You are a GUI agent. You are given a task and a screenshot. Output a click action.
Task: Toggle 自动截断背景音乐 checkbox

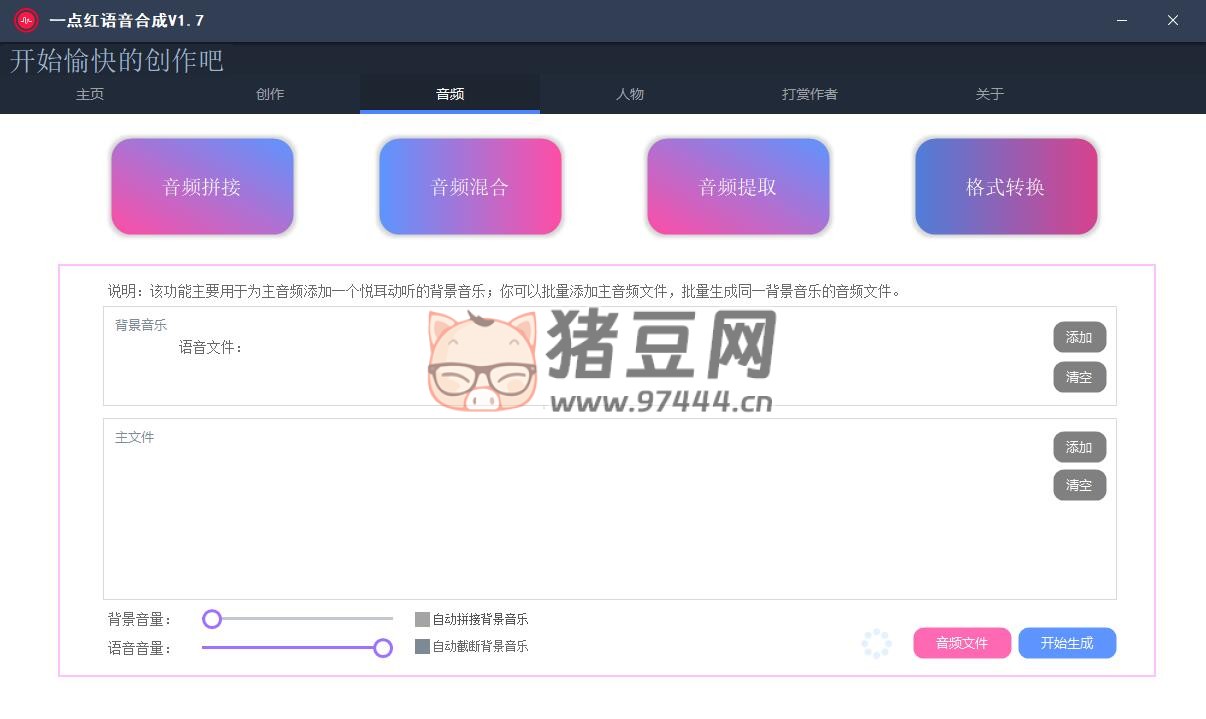[422, 647]
